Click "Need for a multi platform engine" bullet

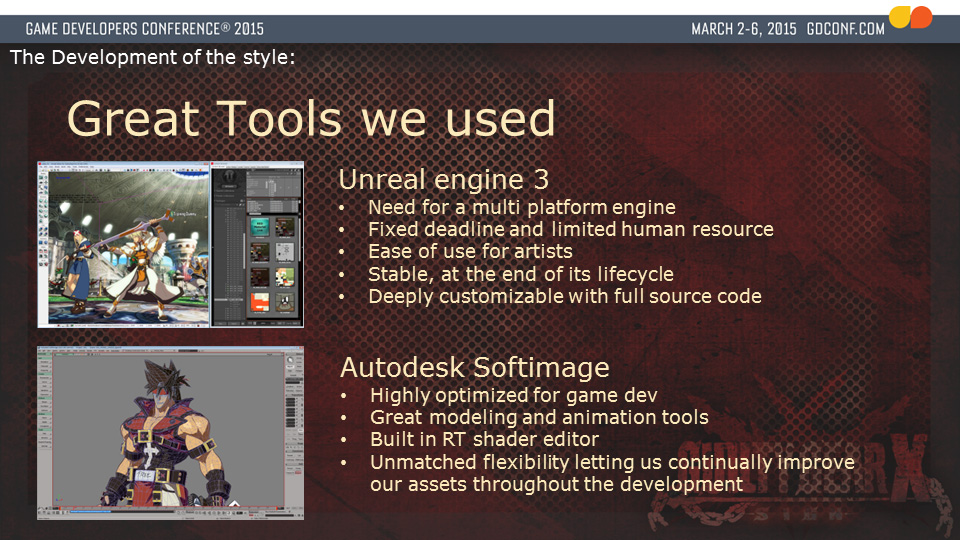(522, 208)
